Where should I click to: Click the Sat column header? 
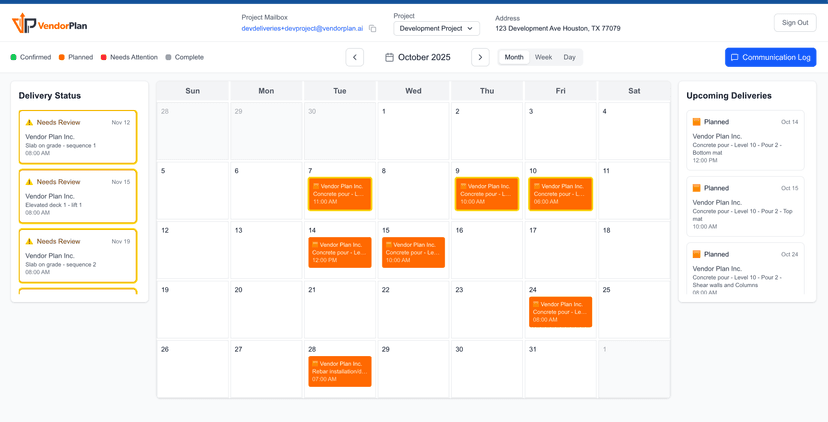tap(634, 91)
